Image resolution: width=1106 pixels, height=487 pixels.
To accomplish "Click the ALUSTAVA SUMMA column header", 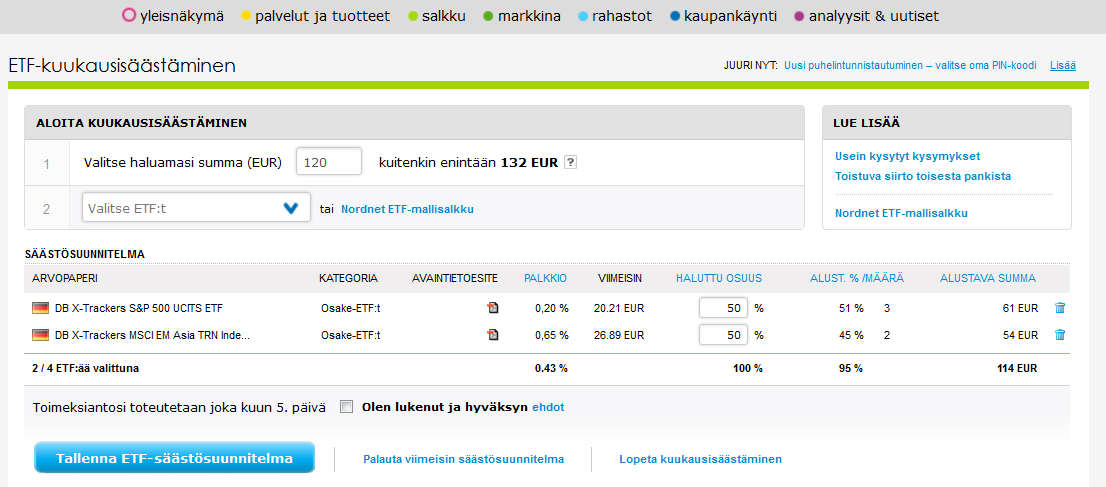I will (x=988, y=278).
